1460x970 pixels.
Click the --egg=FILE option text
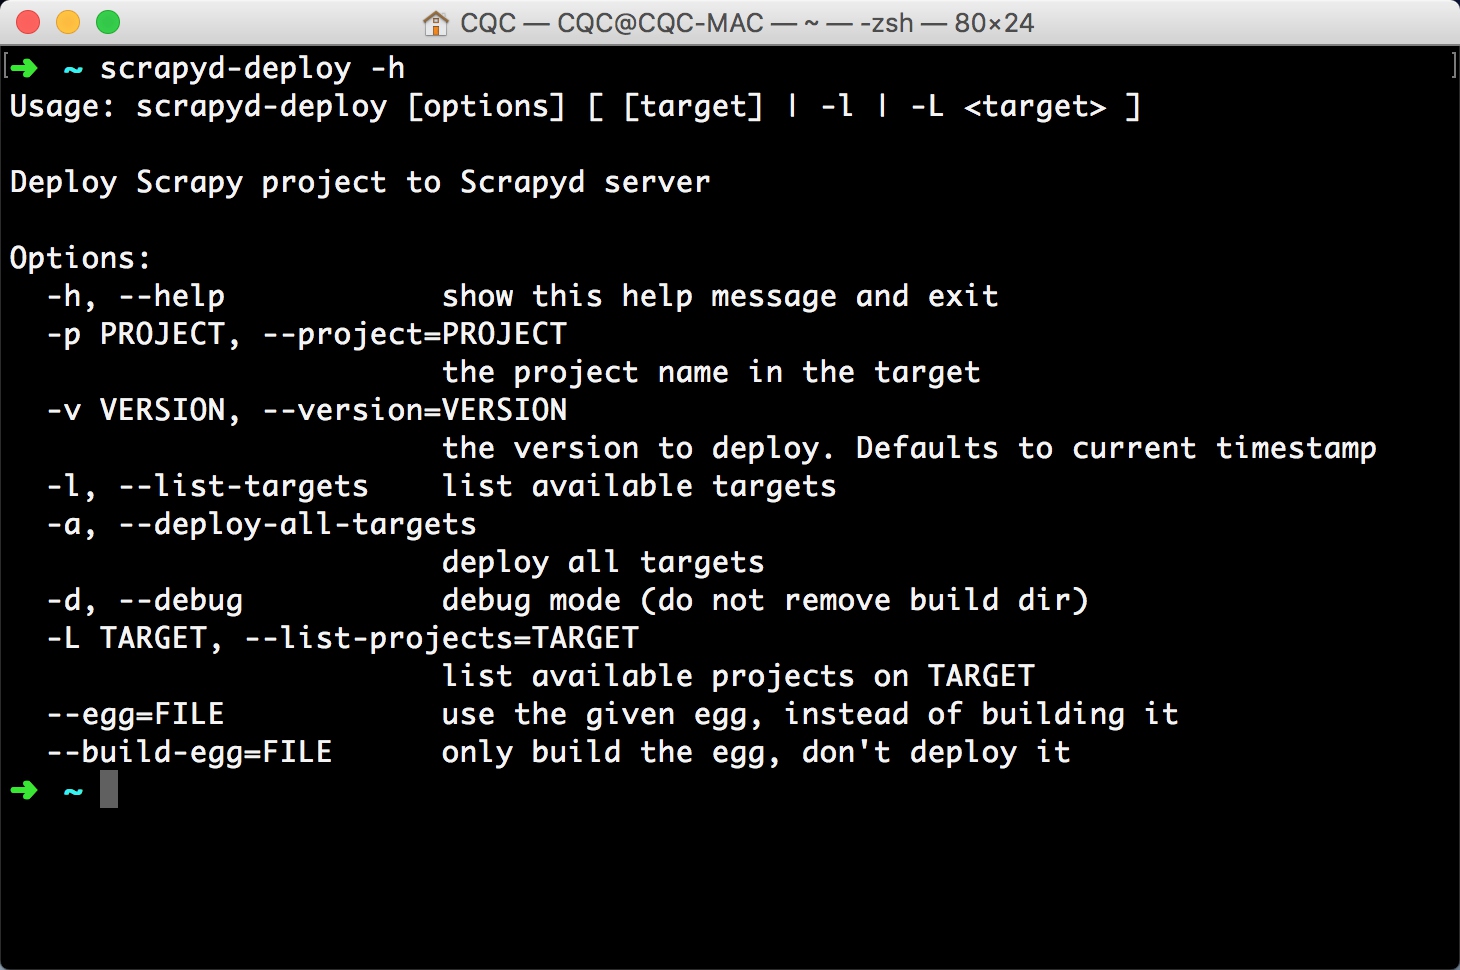click(x=136, y=714)
